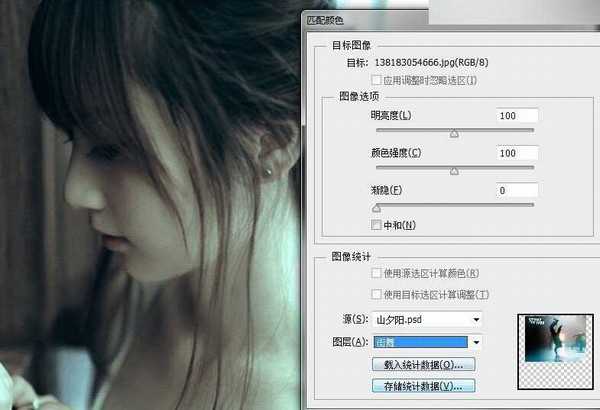Viewport: 600px width, 410px height.
Task: Toggle 应用调整时忽略选区(I) checkbox
Action: click(x=376, y=79)
